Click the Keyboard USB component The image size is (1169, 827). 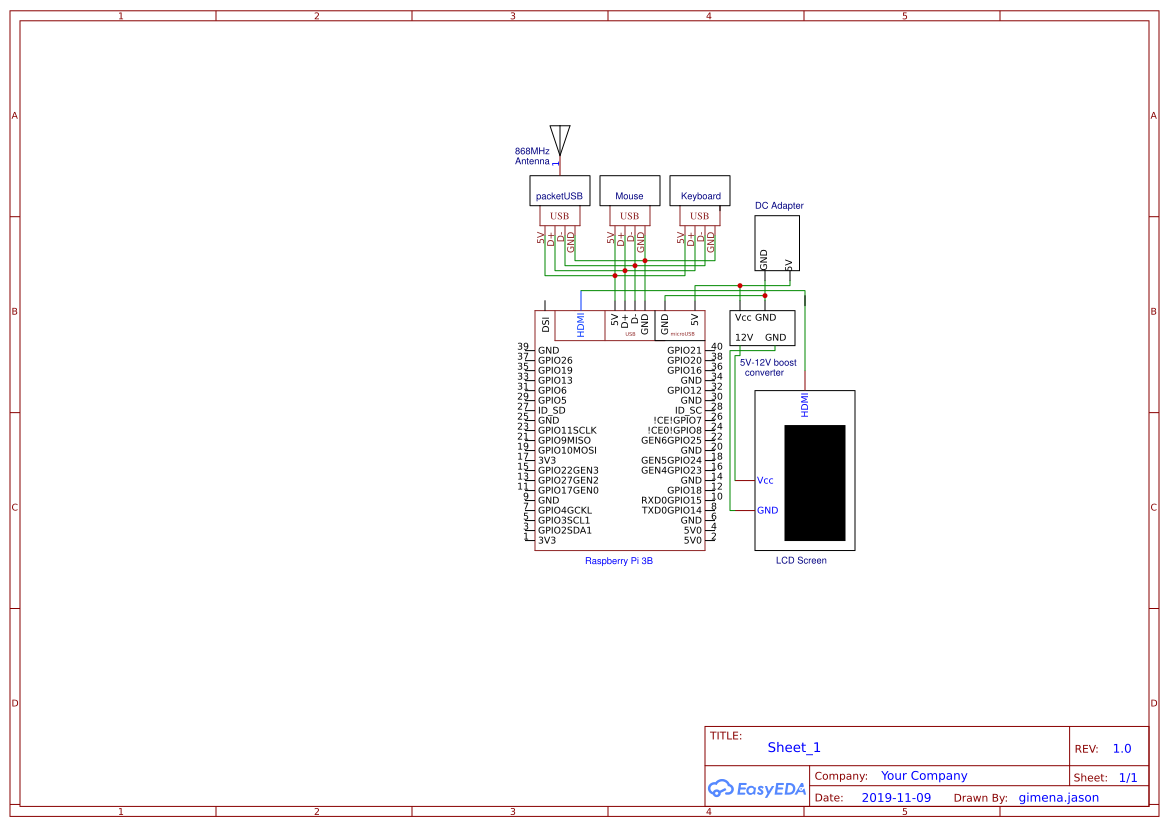coord(699,191)
